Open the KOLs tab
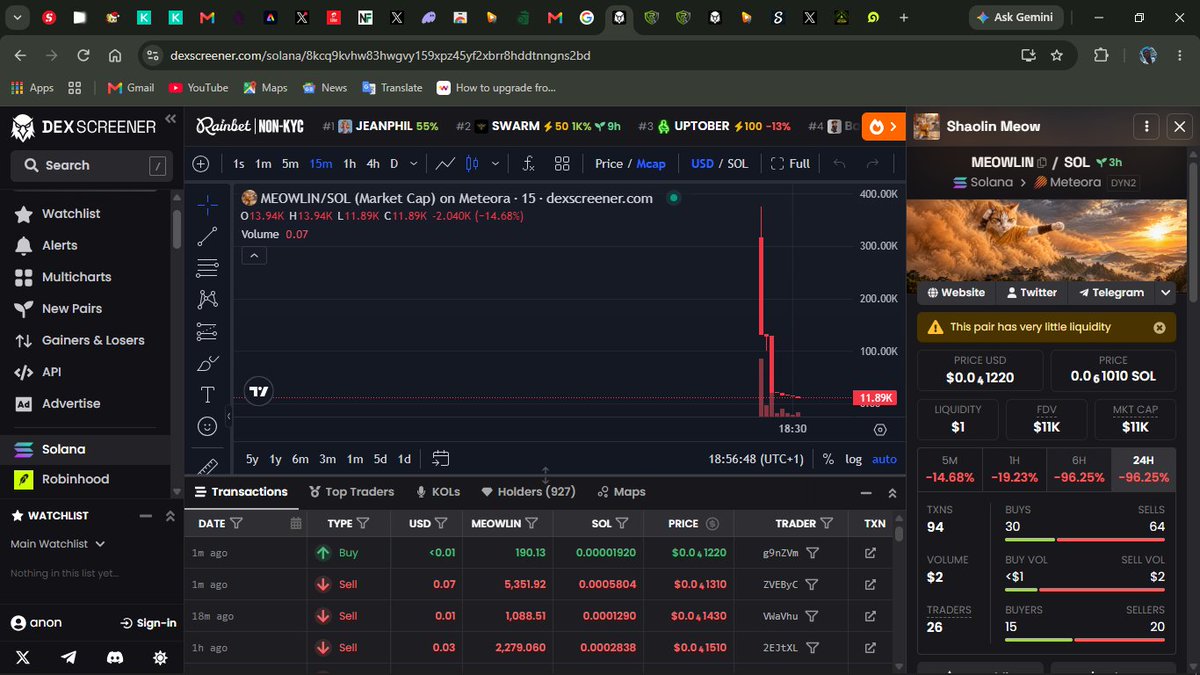 tap(438, 492)
